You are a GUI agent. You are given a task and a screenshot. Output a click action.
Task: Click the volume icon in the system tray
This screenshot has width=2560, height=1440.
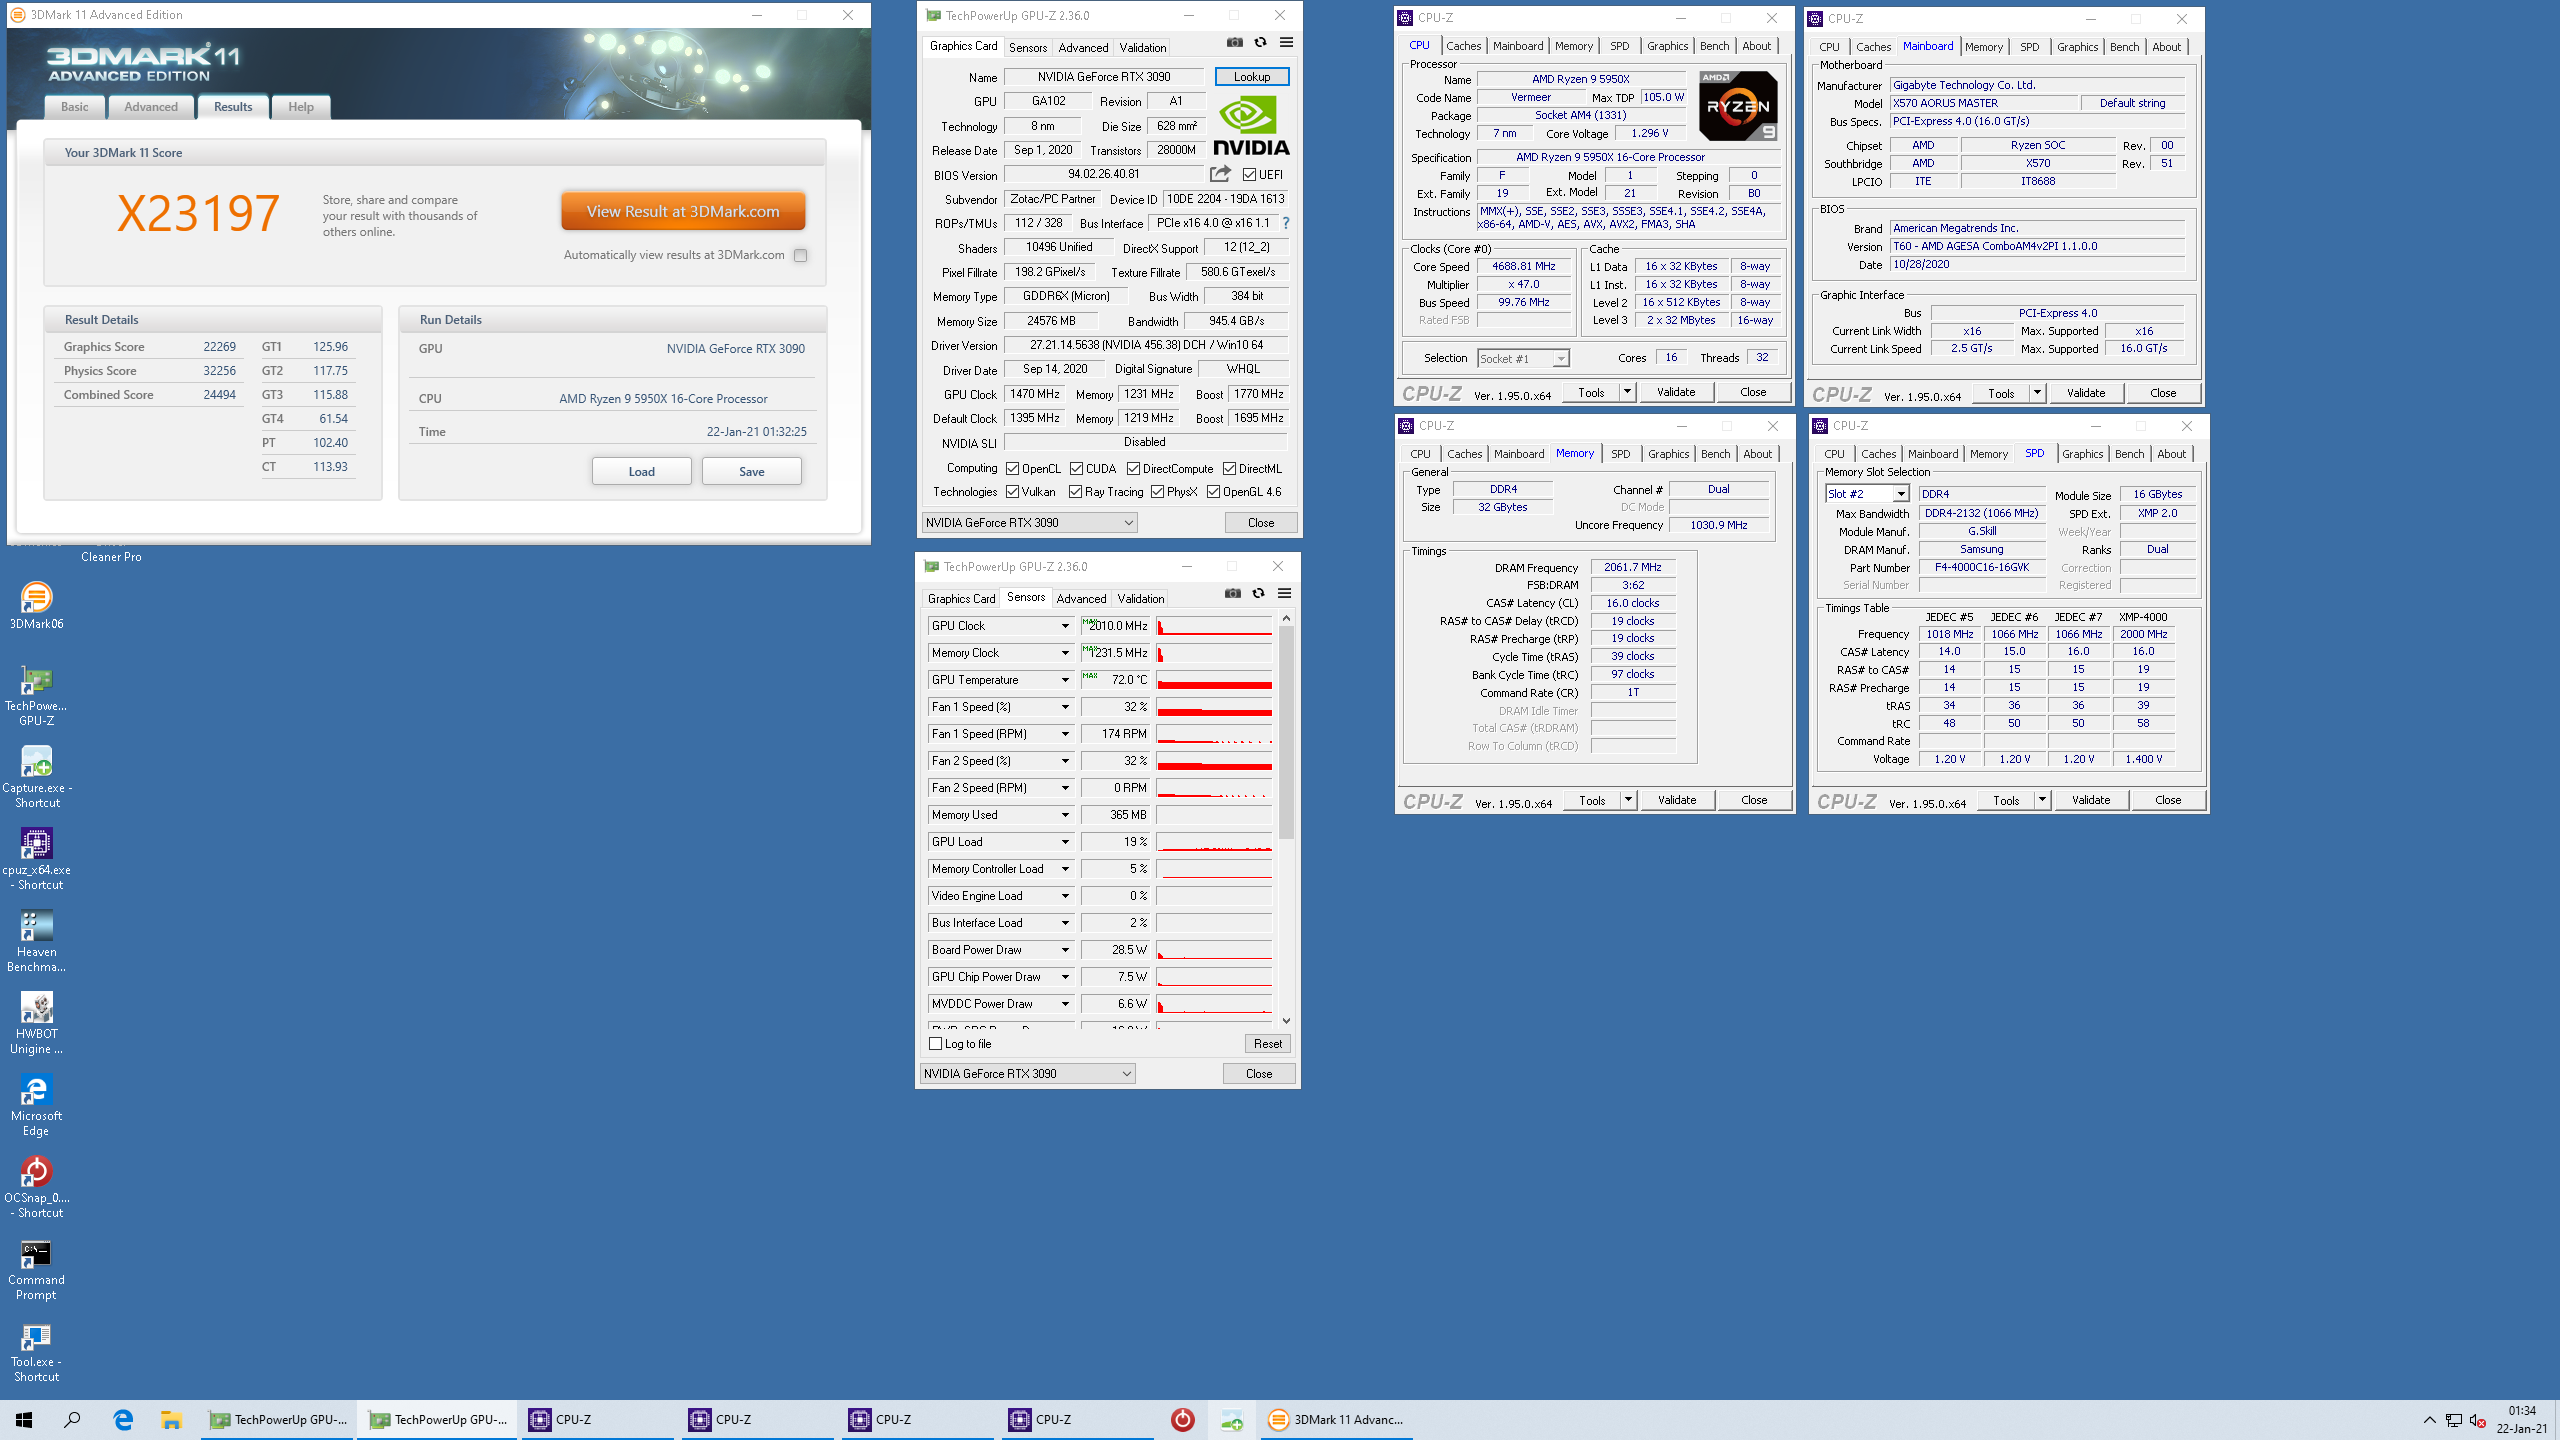(2477, 1420)
